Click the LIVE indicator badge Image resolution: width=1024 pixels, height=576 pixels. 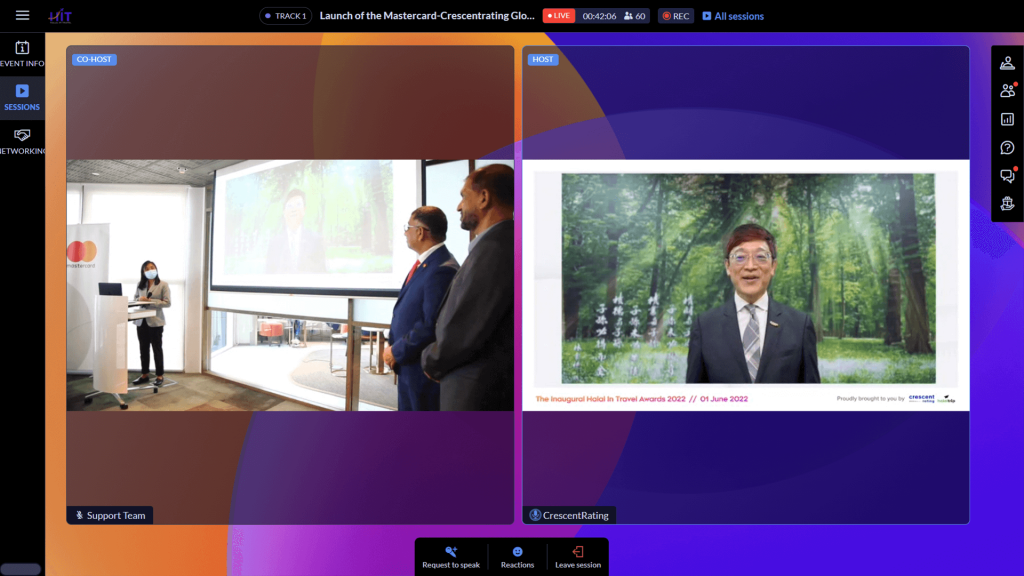coord(558,16)
